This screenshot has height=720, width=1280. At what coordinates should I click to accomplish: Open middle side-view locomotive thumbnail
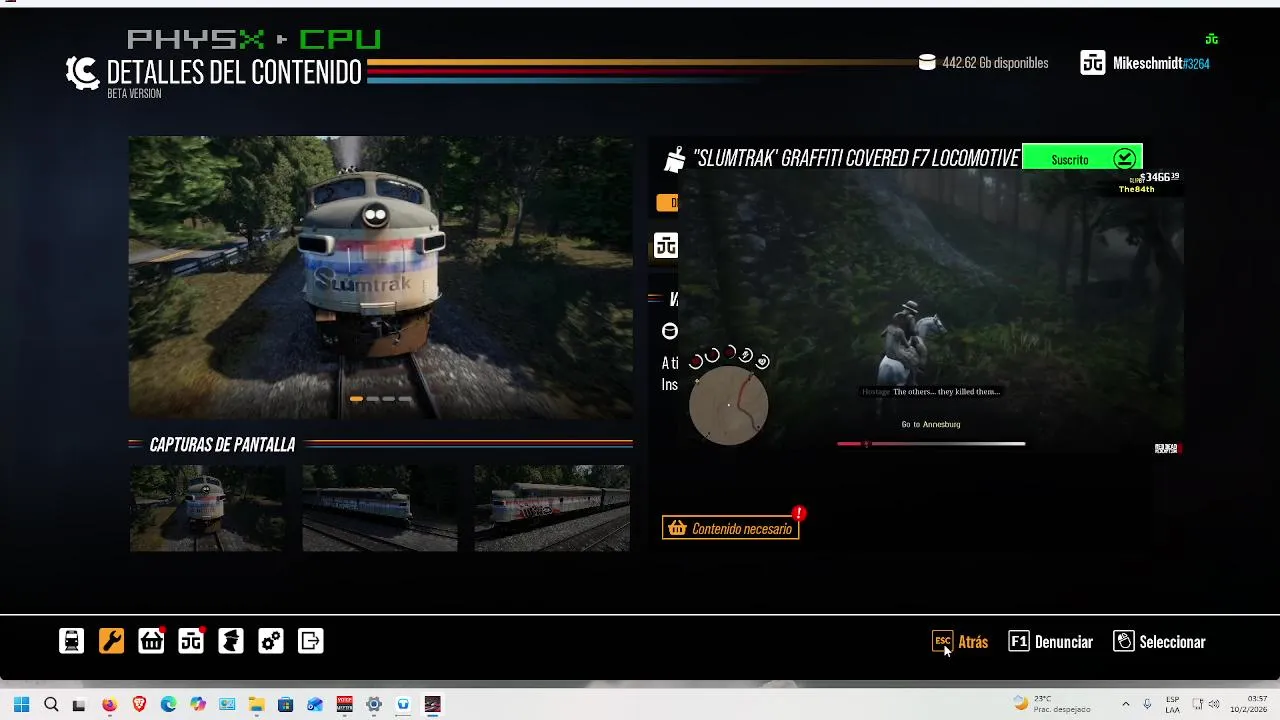tap(380, 508)
